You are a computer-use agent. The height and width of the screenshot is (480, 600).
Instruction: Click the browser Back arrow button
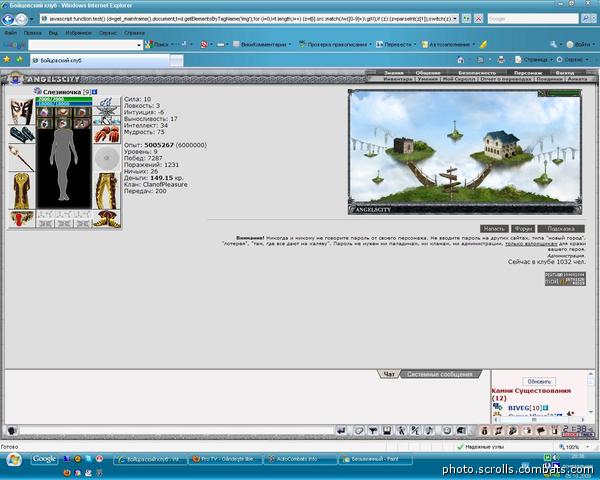(8, 19)
